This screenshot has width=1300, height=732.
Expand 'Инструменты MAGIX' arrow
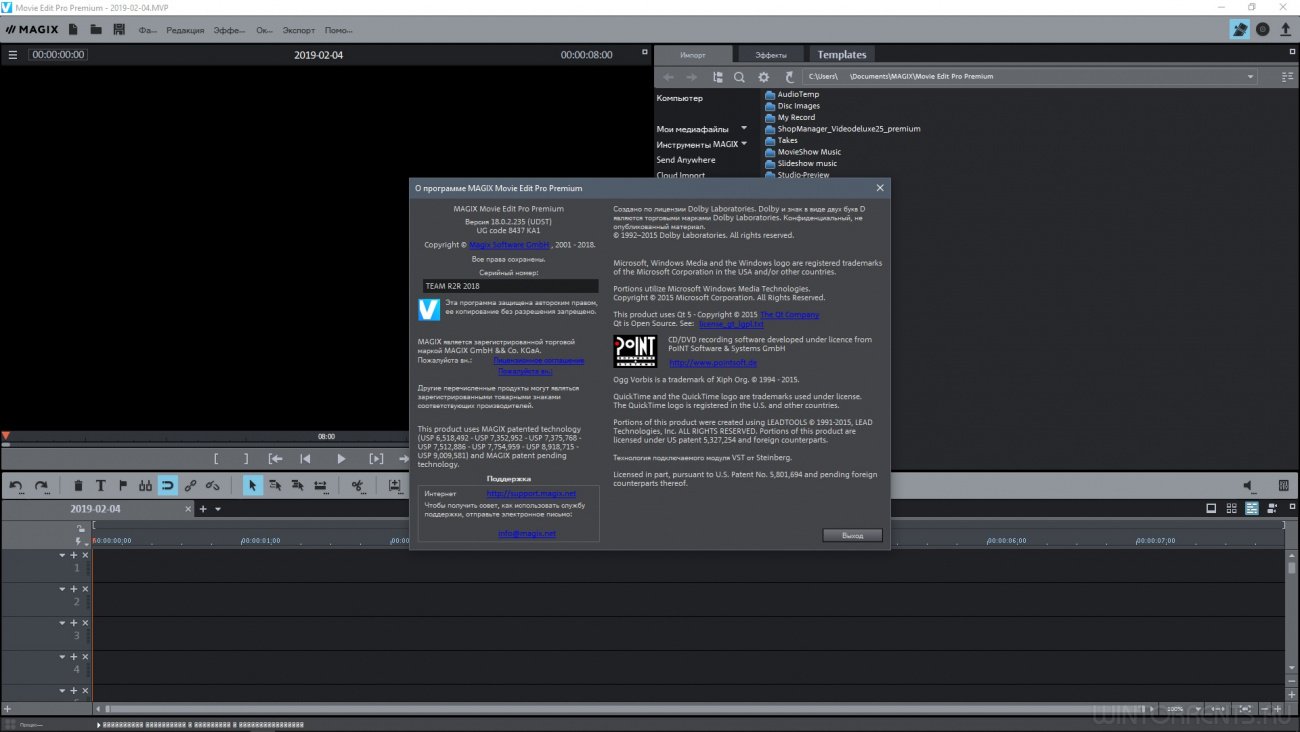tap(745, 143)
